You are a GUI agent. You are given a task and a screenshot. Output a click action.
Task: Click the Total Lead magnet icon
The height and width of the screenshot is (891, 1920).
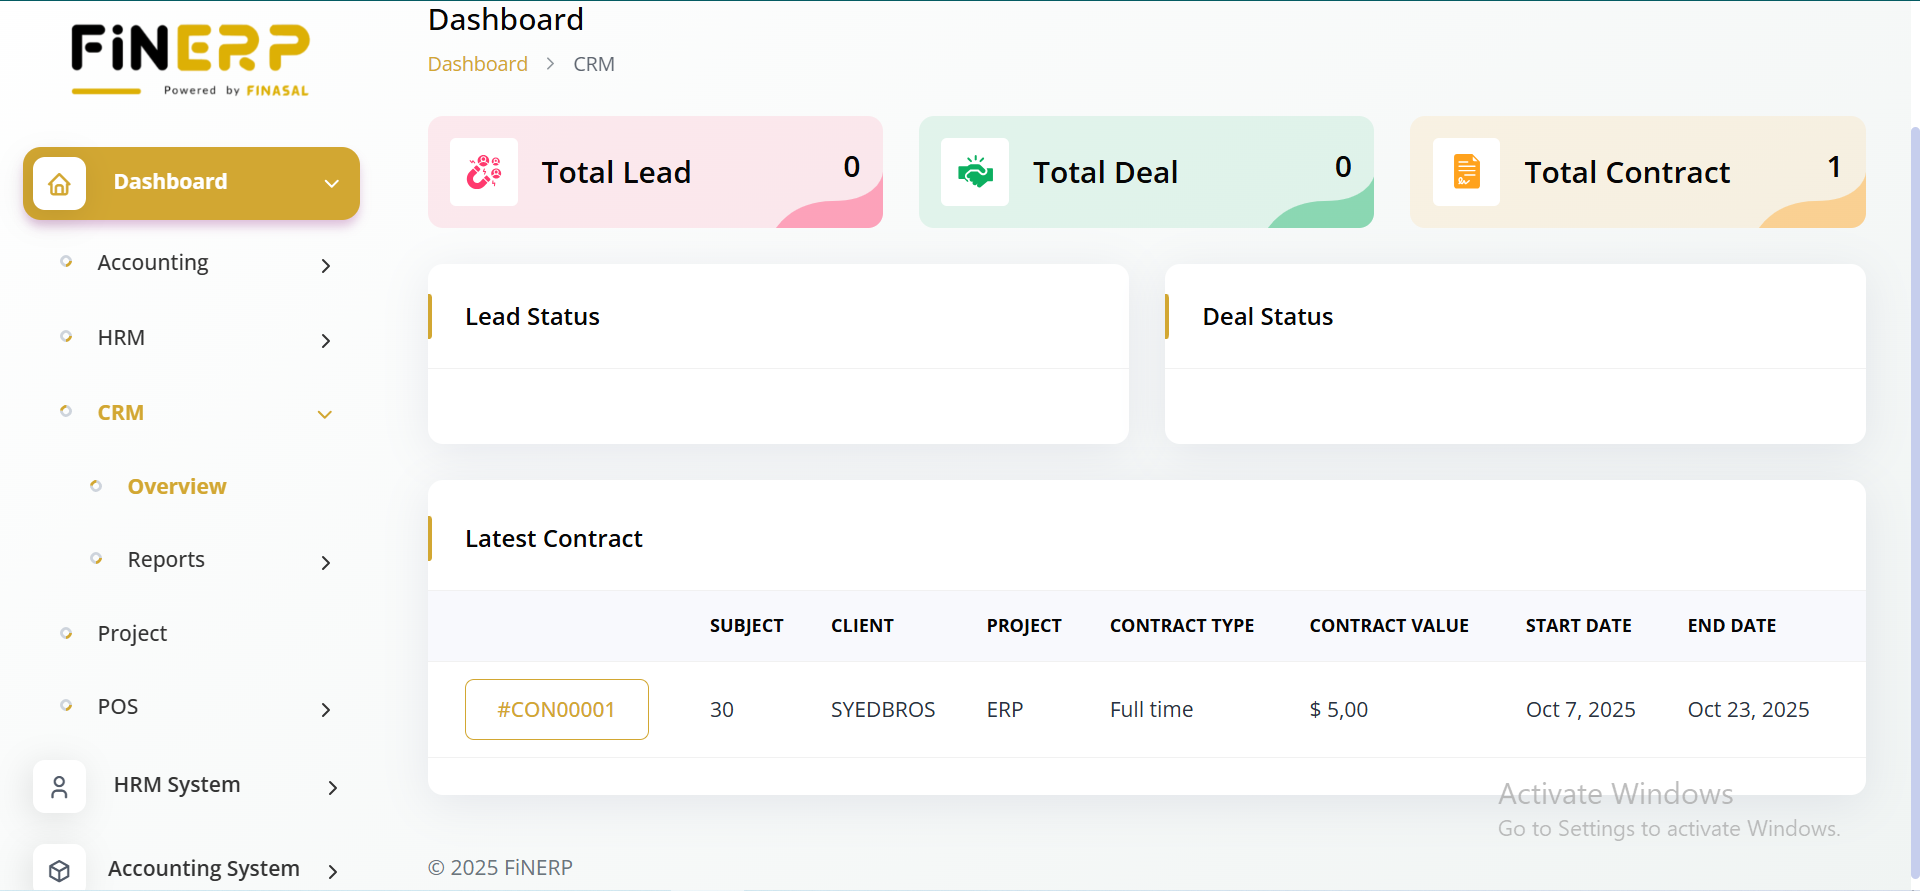pyautogui.click(x=484, y=172)
